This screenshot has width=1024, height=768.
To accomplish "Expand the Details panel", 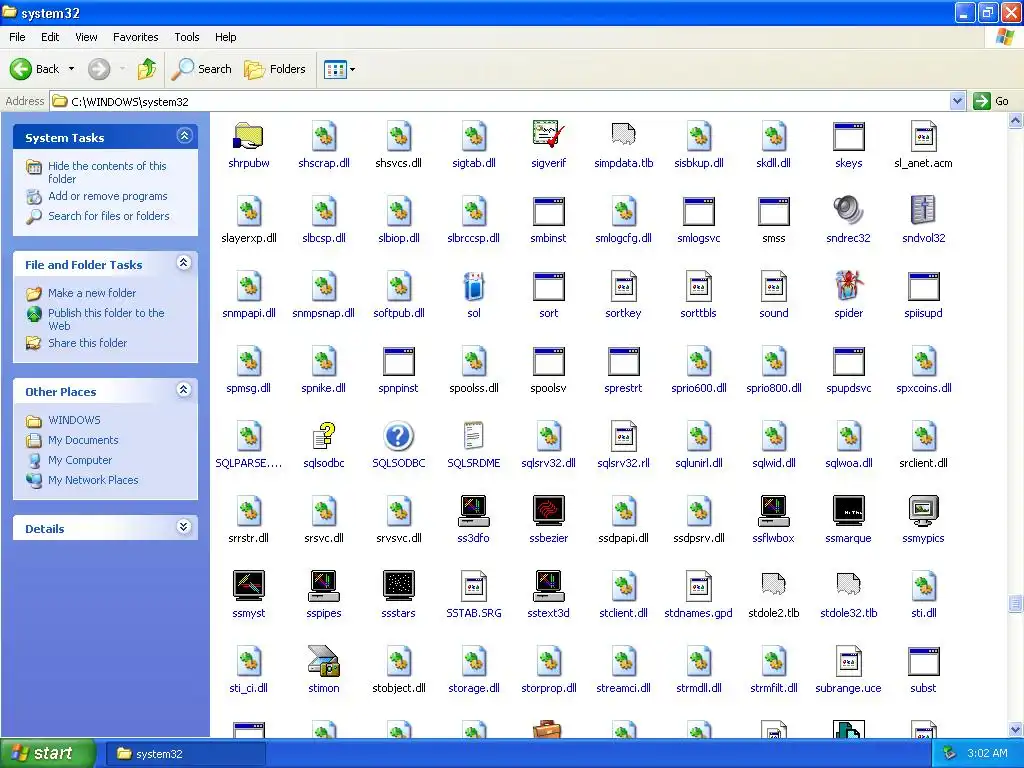I will (184, 527).
